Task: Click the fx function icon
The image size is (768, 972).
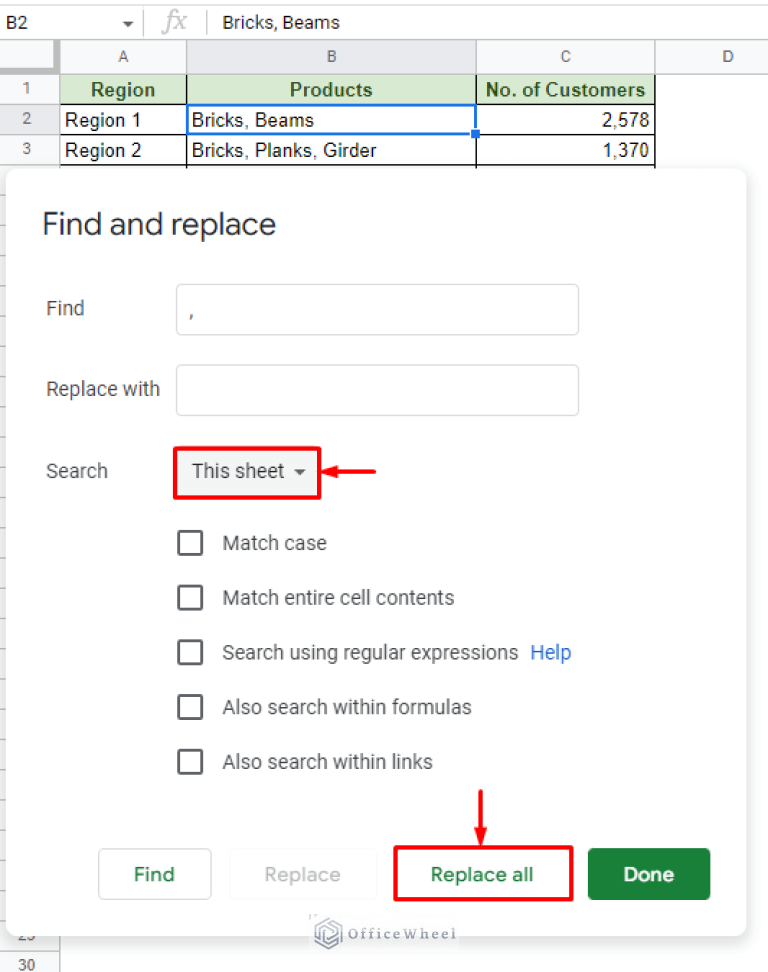Action: 176,22
